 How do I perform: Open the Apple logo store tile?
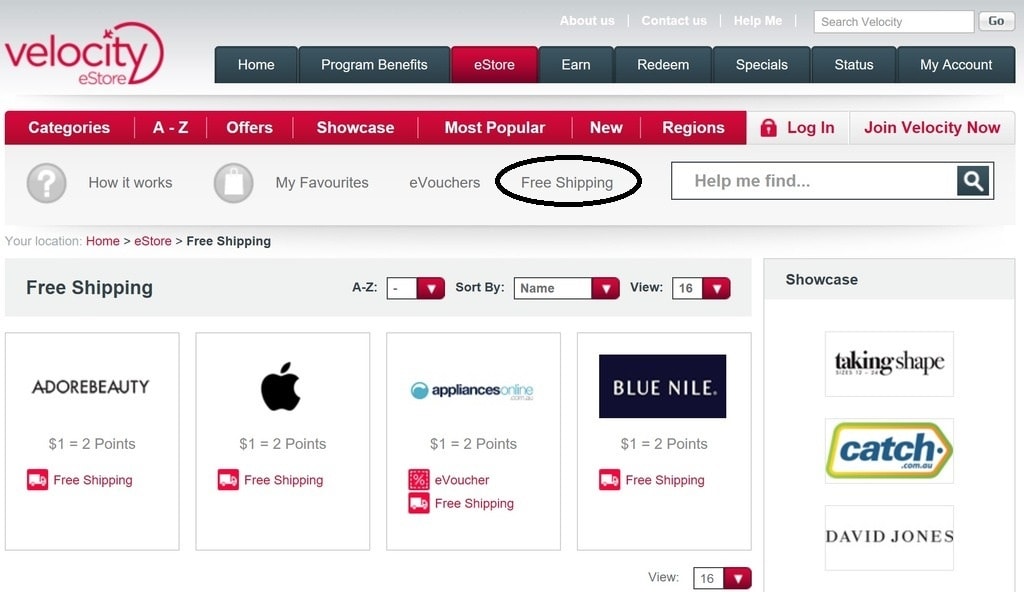pyautogui.click(x=282, y=441)
